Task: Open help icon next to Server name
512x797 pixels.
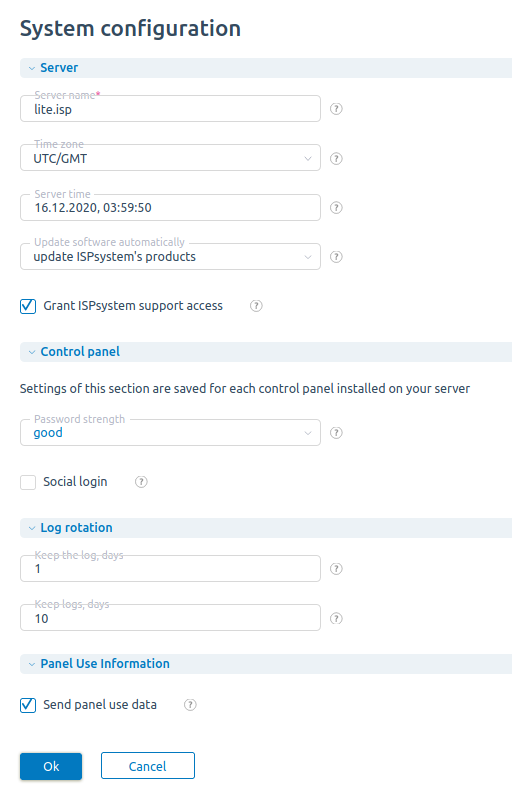Action: (336, 109)
